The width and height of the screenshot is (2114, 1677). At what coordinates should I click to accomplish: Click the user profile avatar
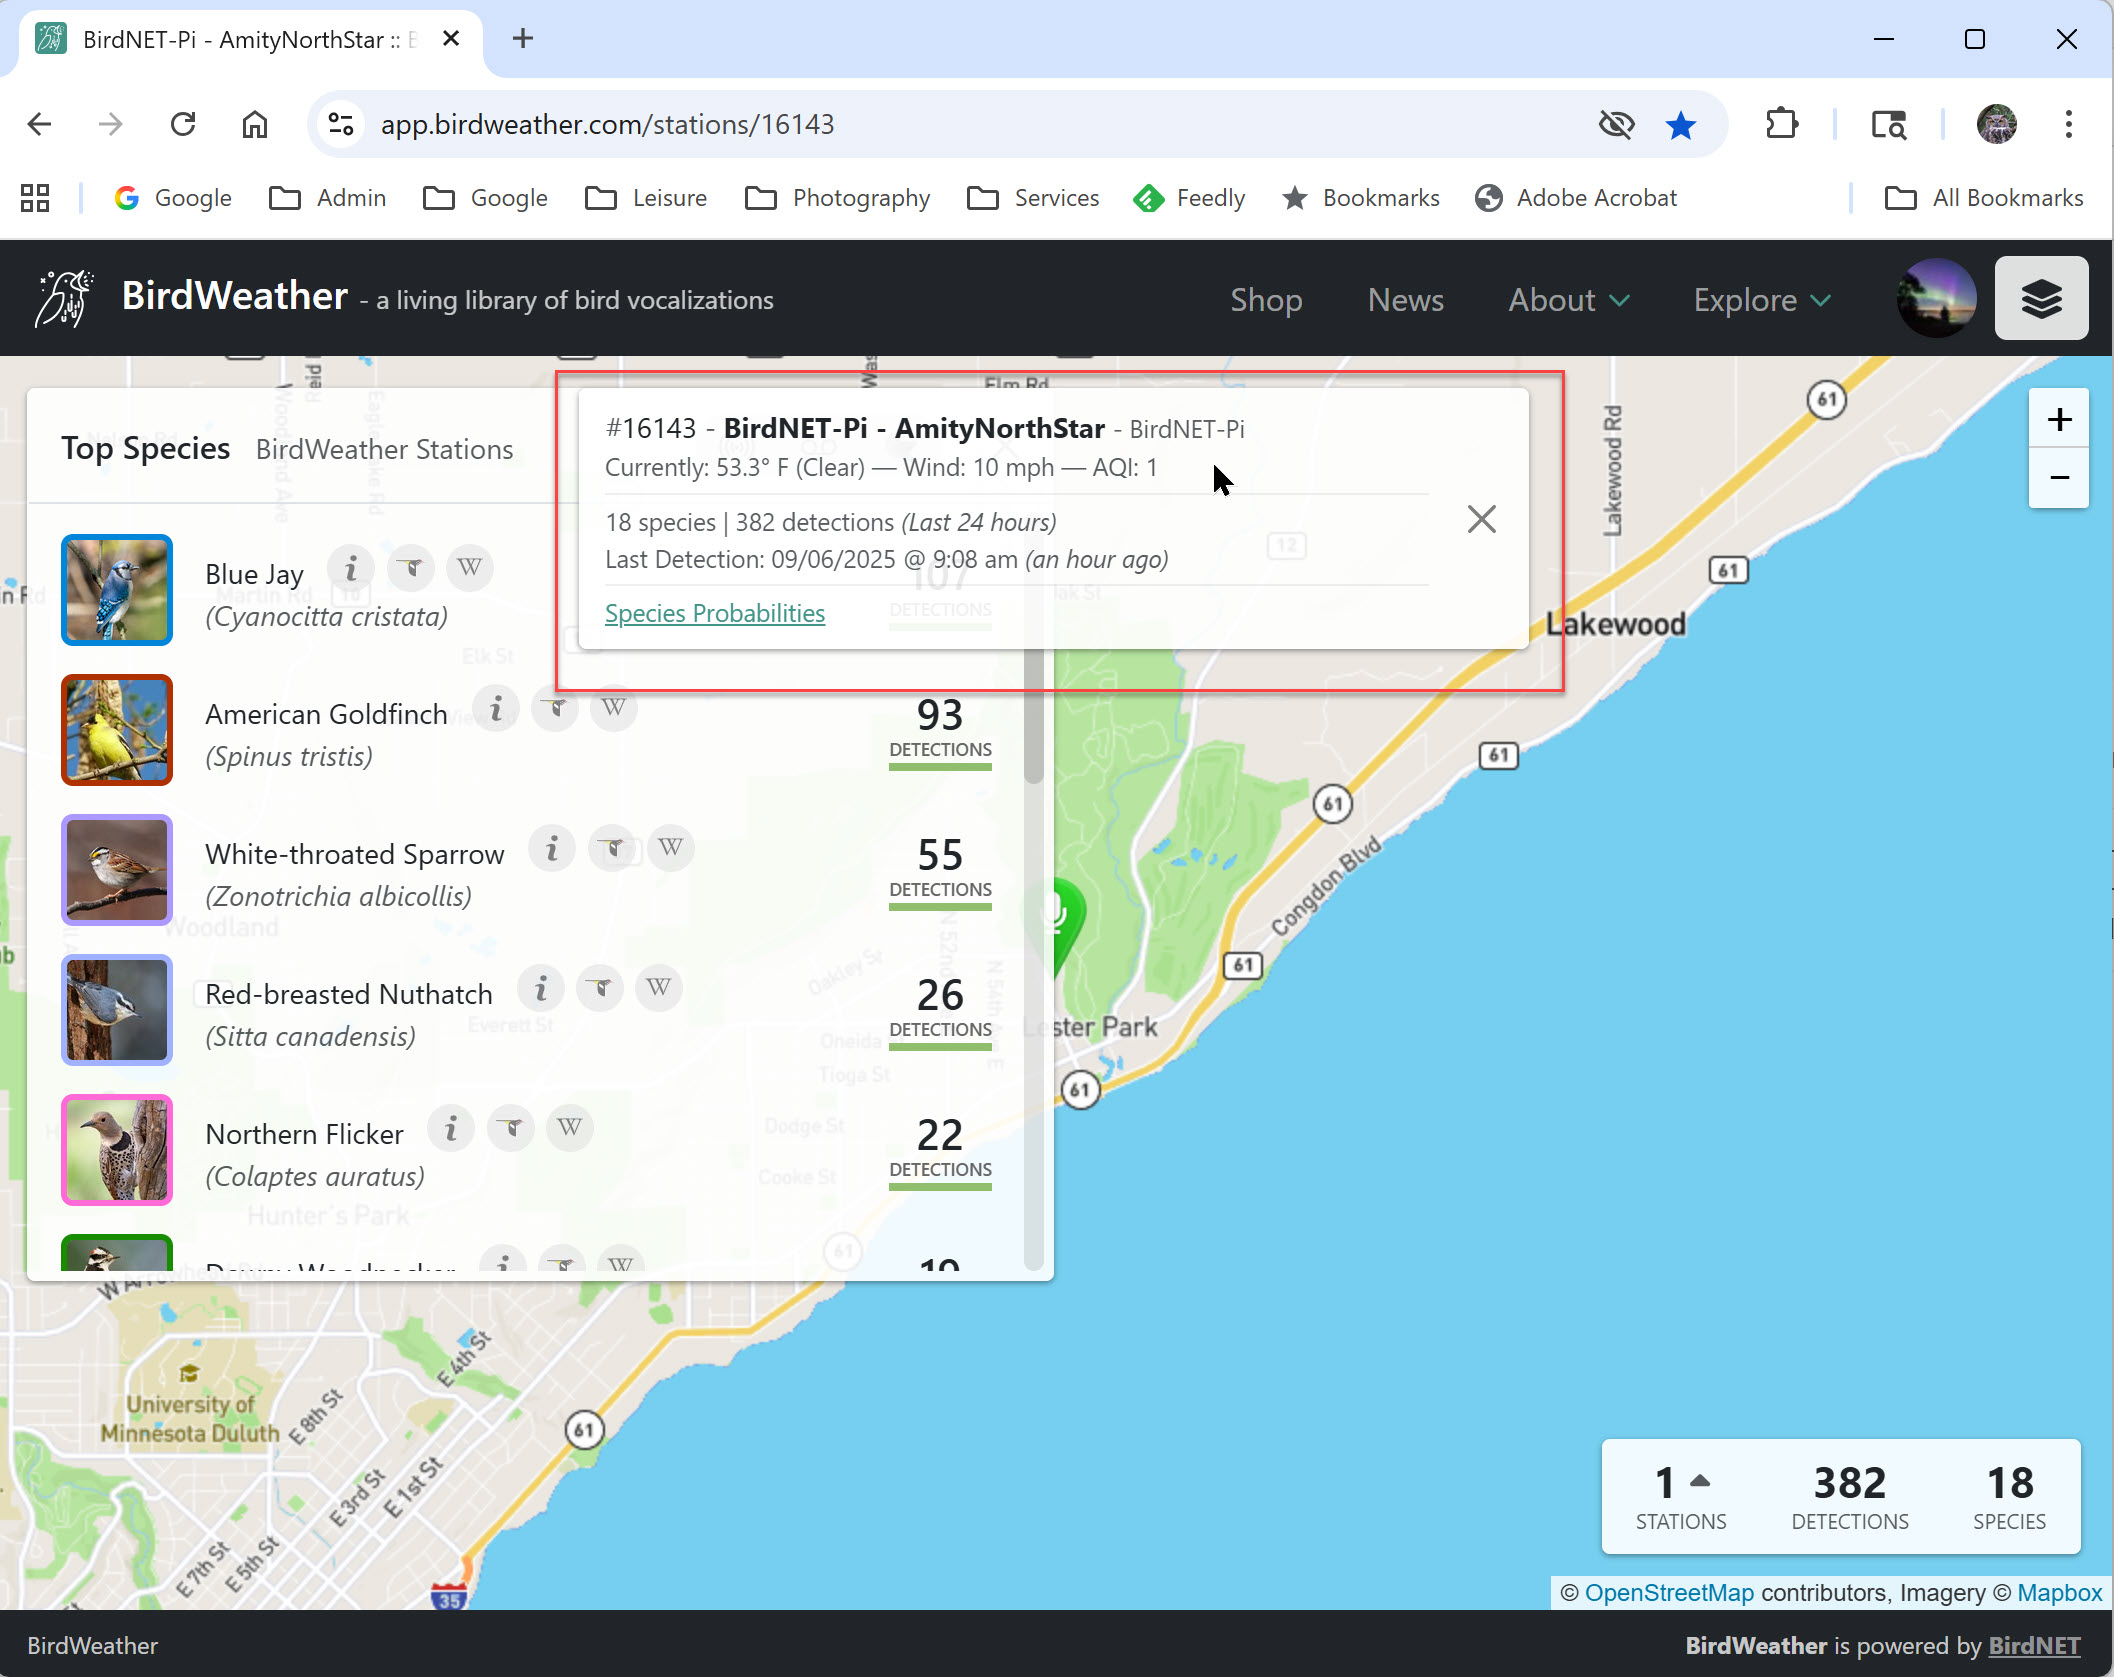pyautogui.click(x=1935, y=298)
